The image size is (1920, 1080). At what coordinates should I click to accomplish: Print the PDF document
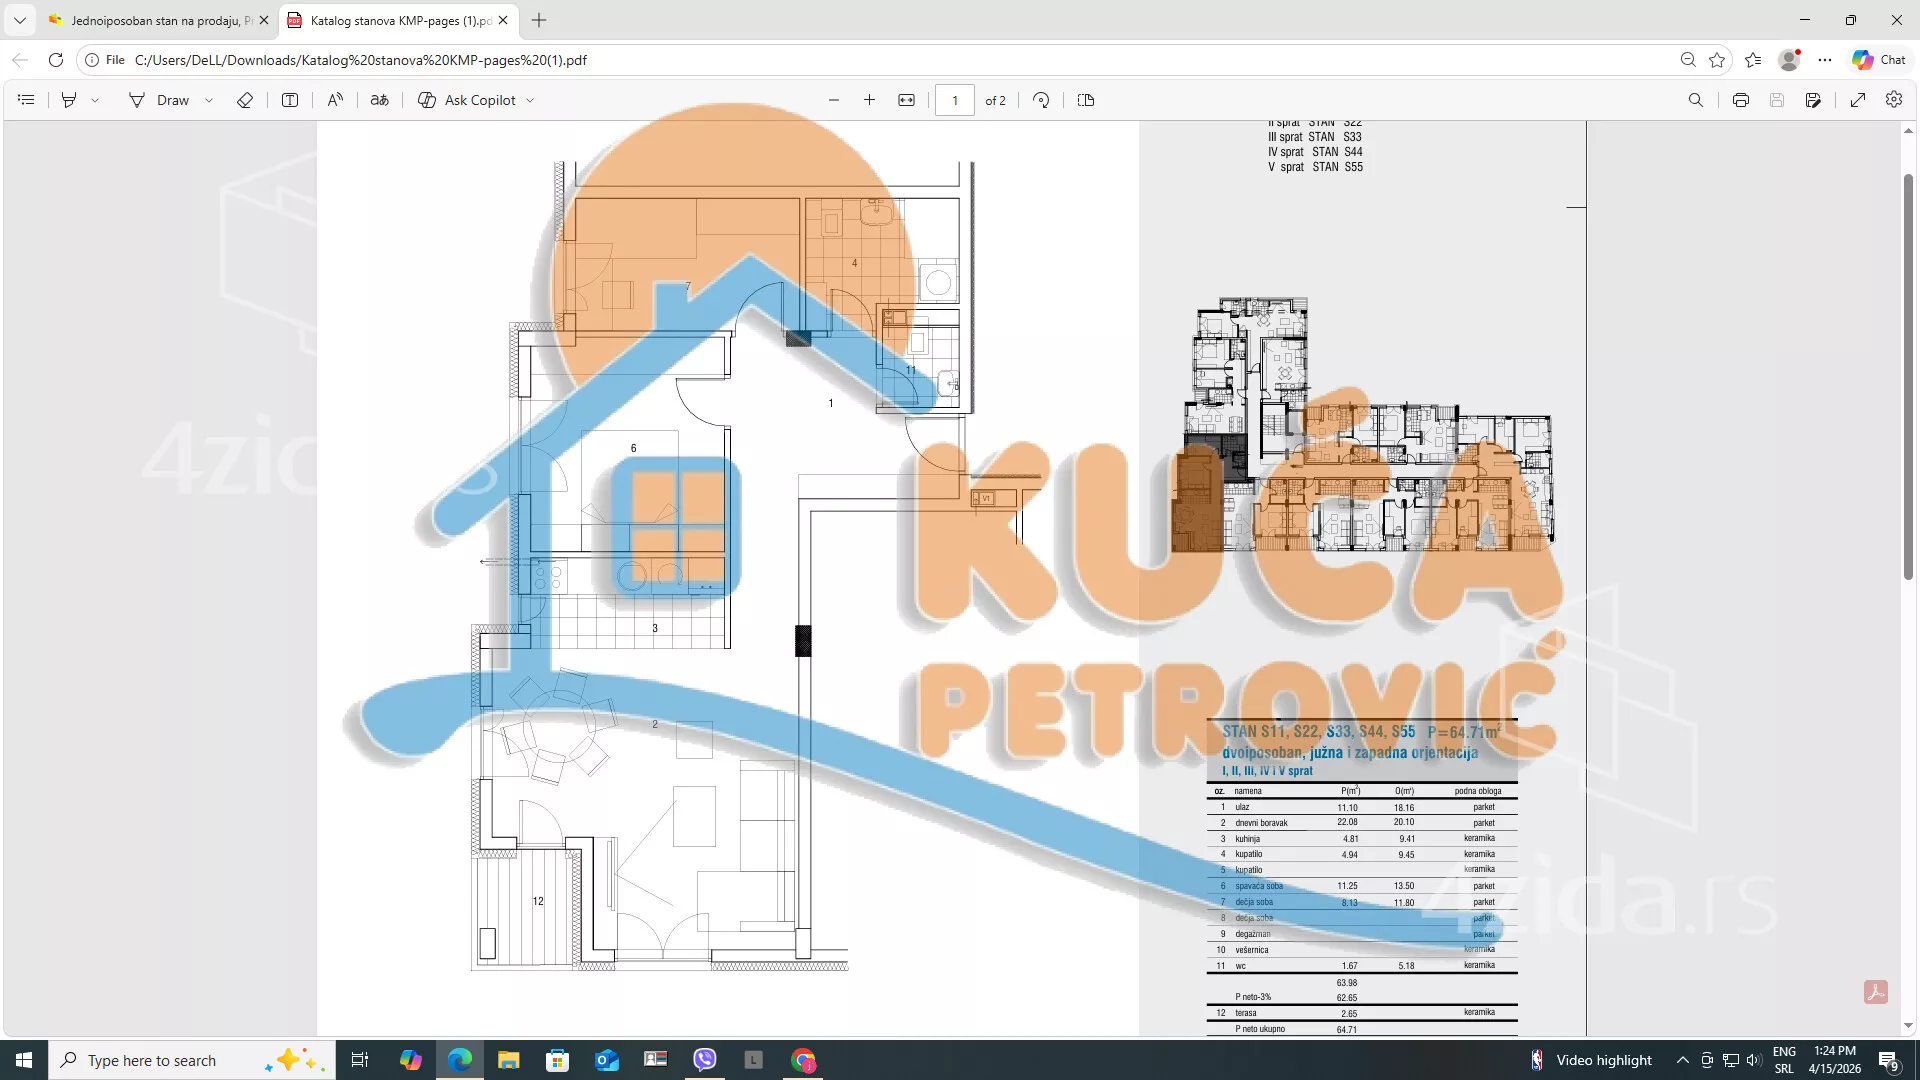1741,100
